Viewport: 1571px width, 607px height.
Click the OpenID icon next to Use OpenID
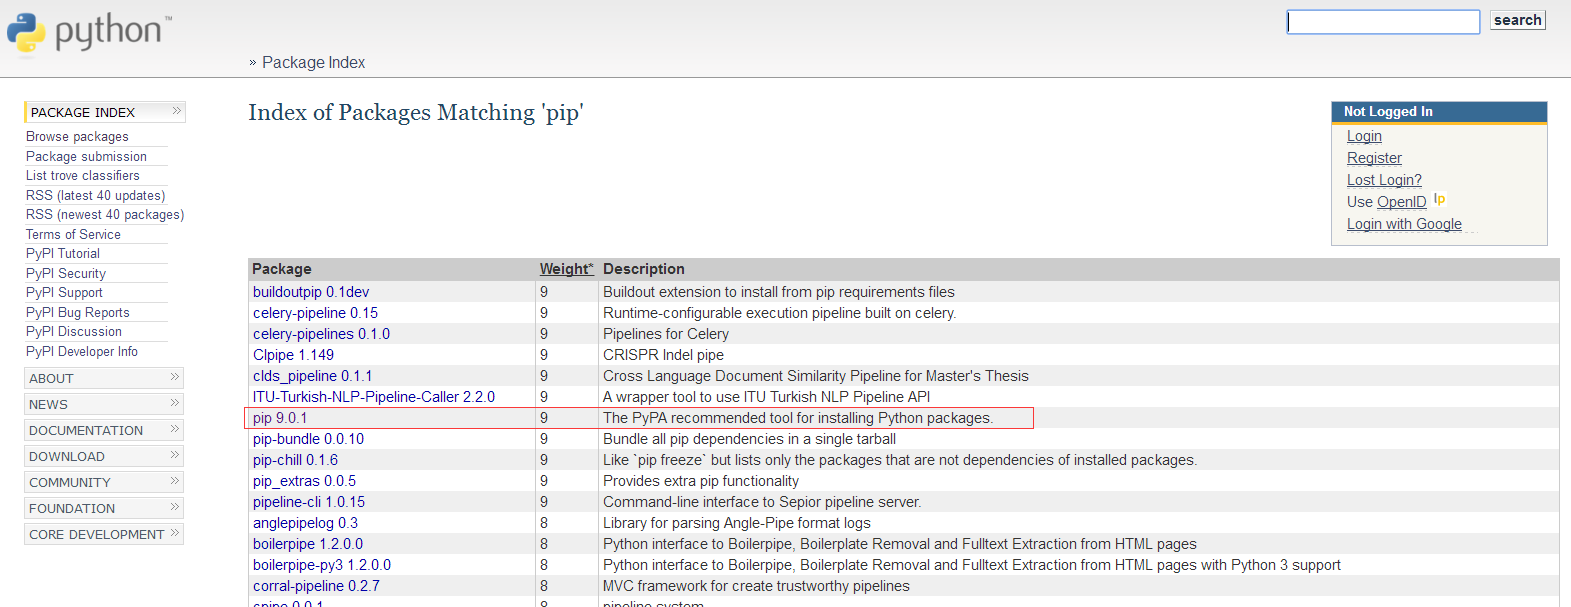pos(1439,199)
